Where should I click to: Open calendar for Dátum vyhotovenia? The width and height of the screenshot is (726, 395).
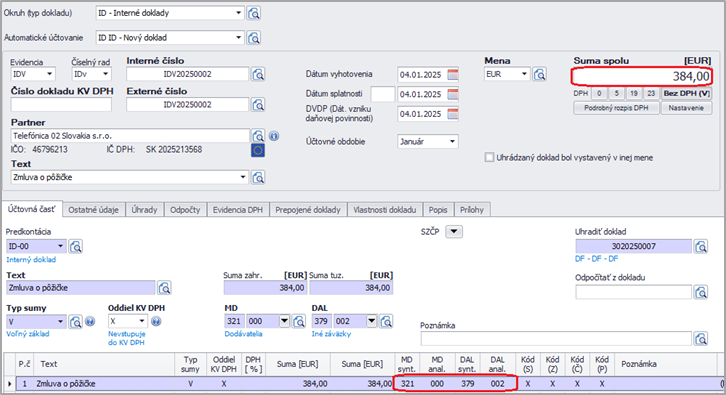point(453,75)
